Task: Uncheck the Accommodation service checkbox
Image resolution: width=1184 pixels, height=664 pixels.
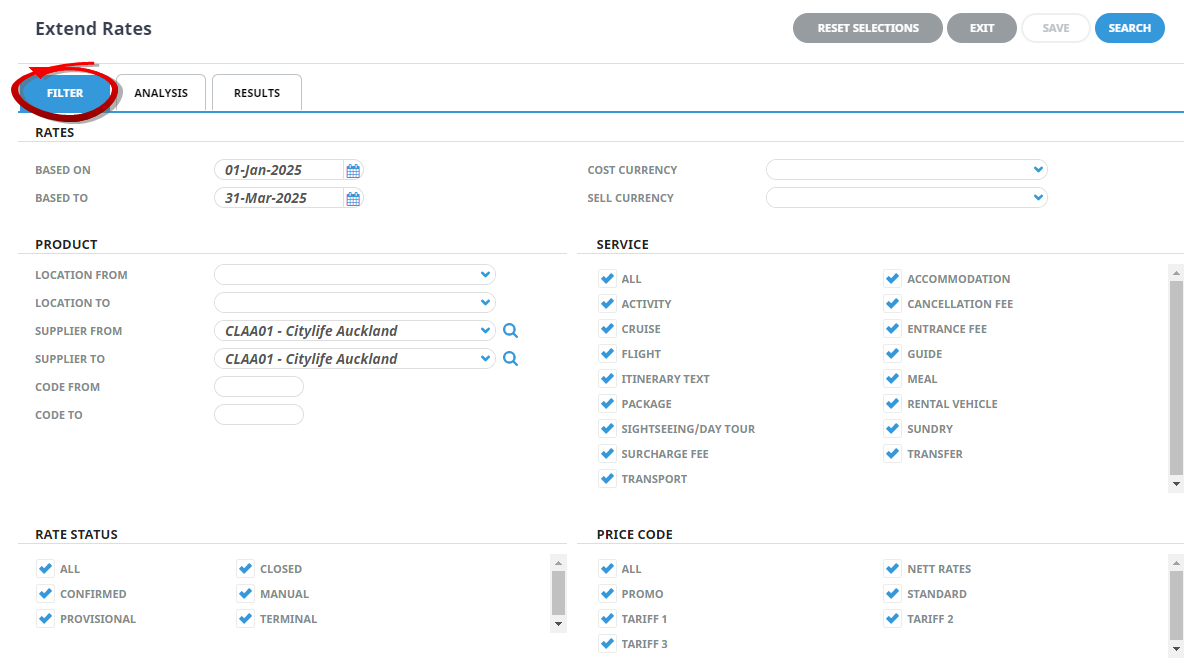Action: 892,279
